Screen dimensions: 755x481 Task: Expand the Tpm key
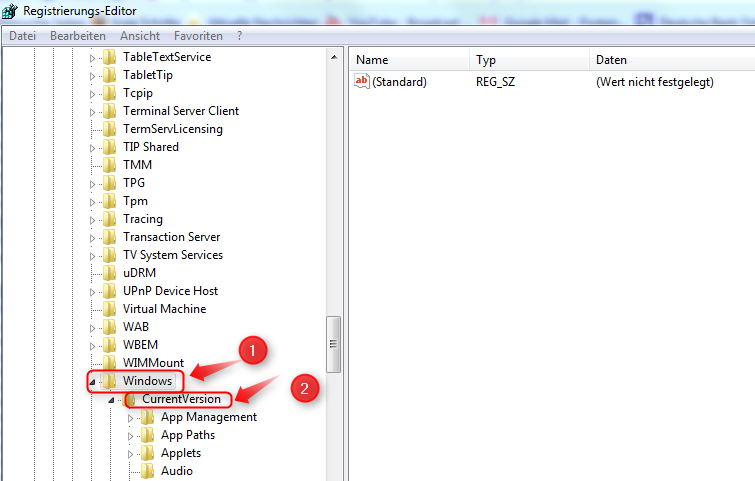[92, 202]
